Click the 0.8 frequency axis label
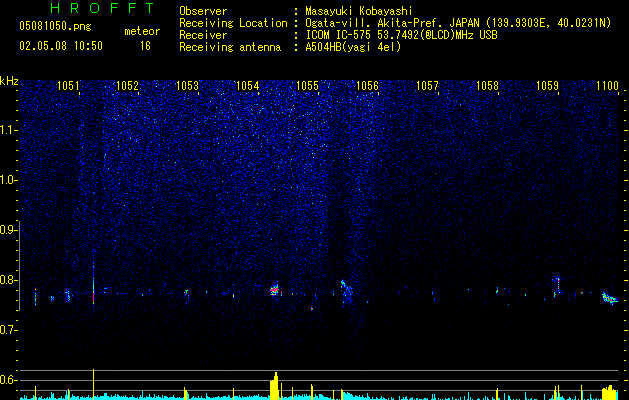 tap(7, 280)
